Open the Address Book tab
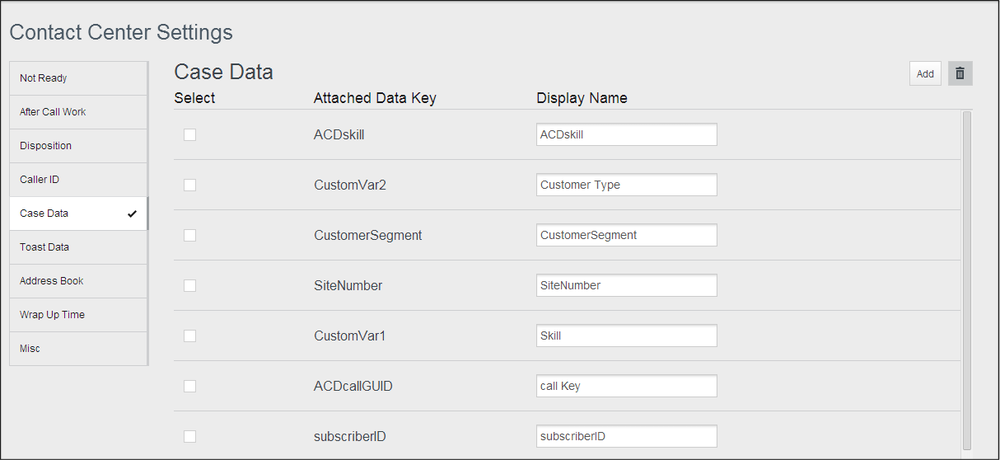1000x460 pixels. [78, 281]
